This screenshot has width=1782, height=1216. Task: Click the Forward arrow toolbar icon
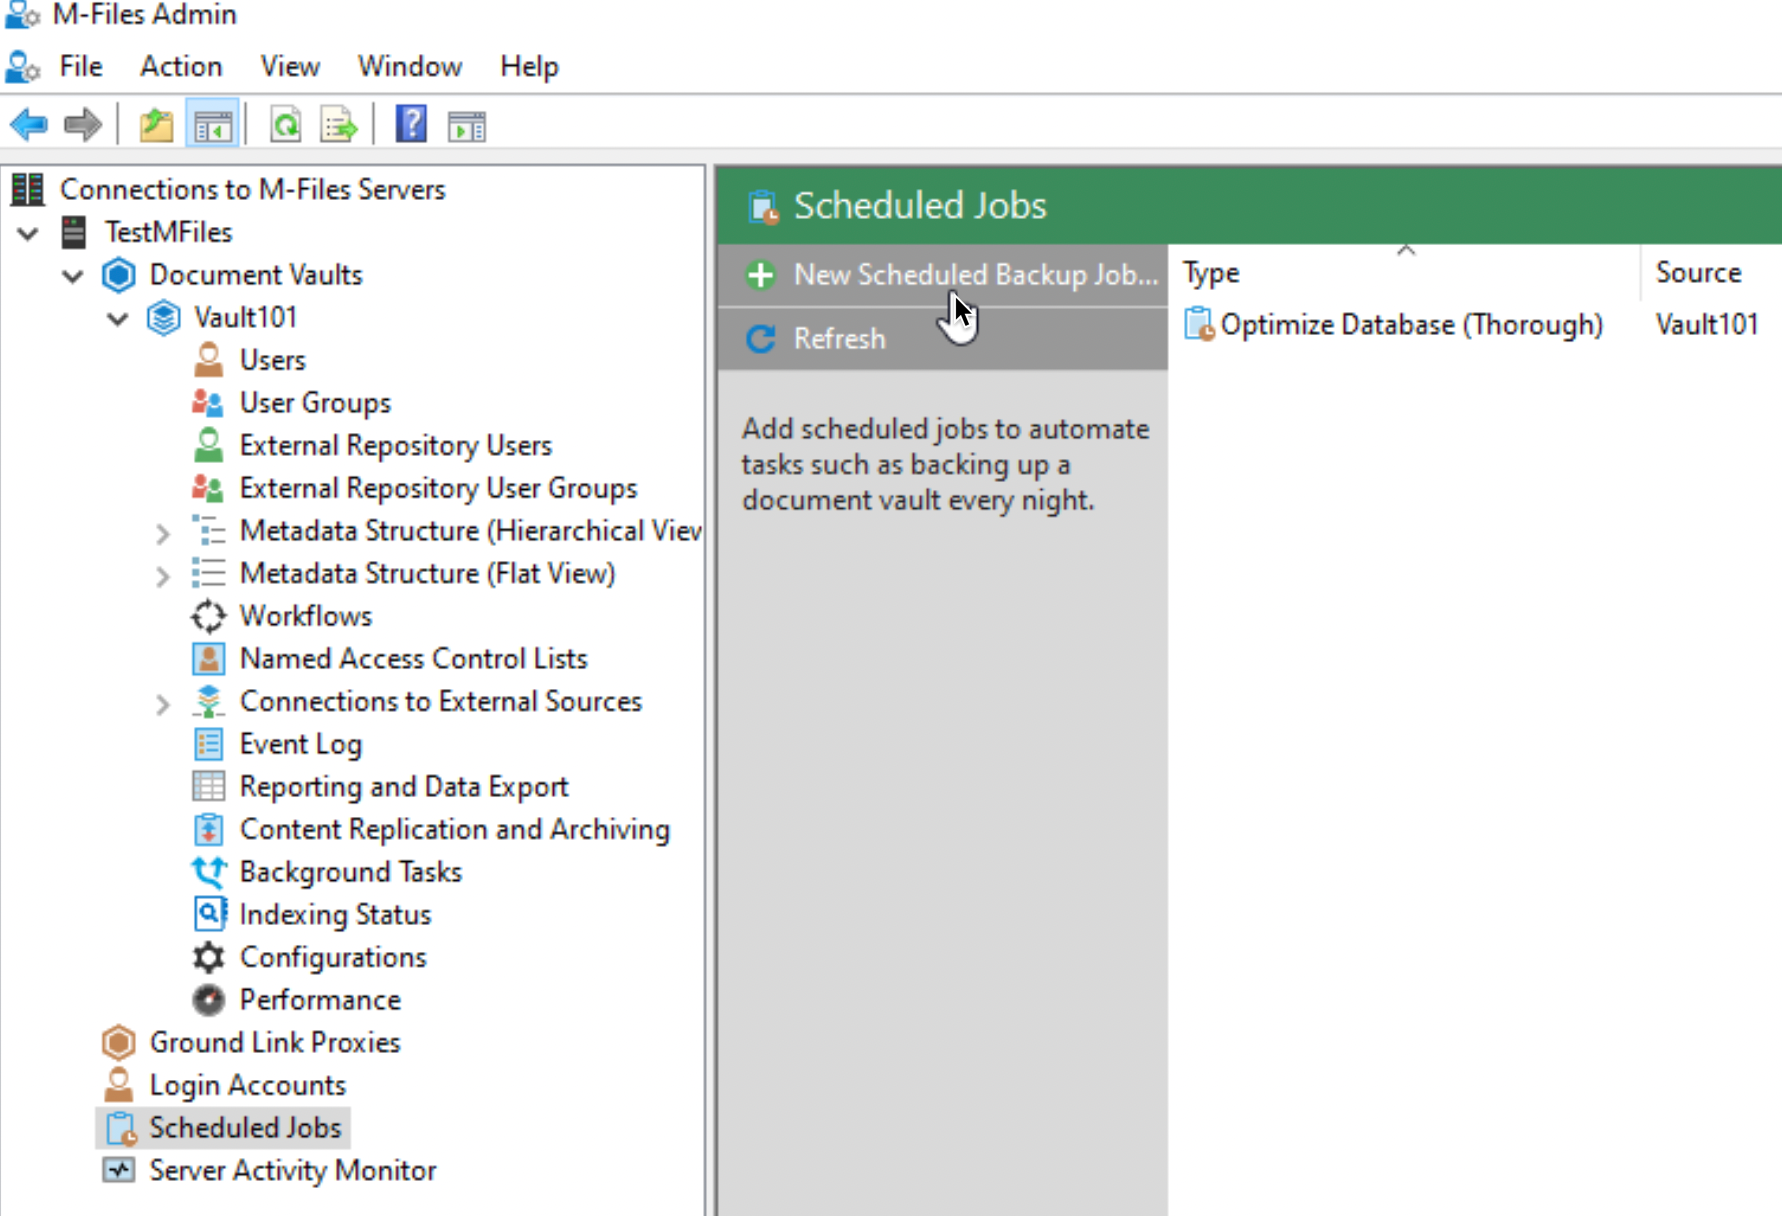pos(82,125)
